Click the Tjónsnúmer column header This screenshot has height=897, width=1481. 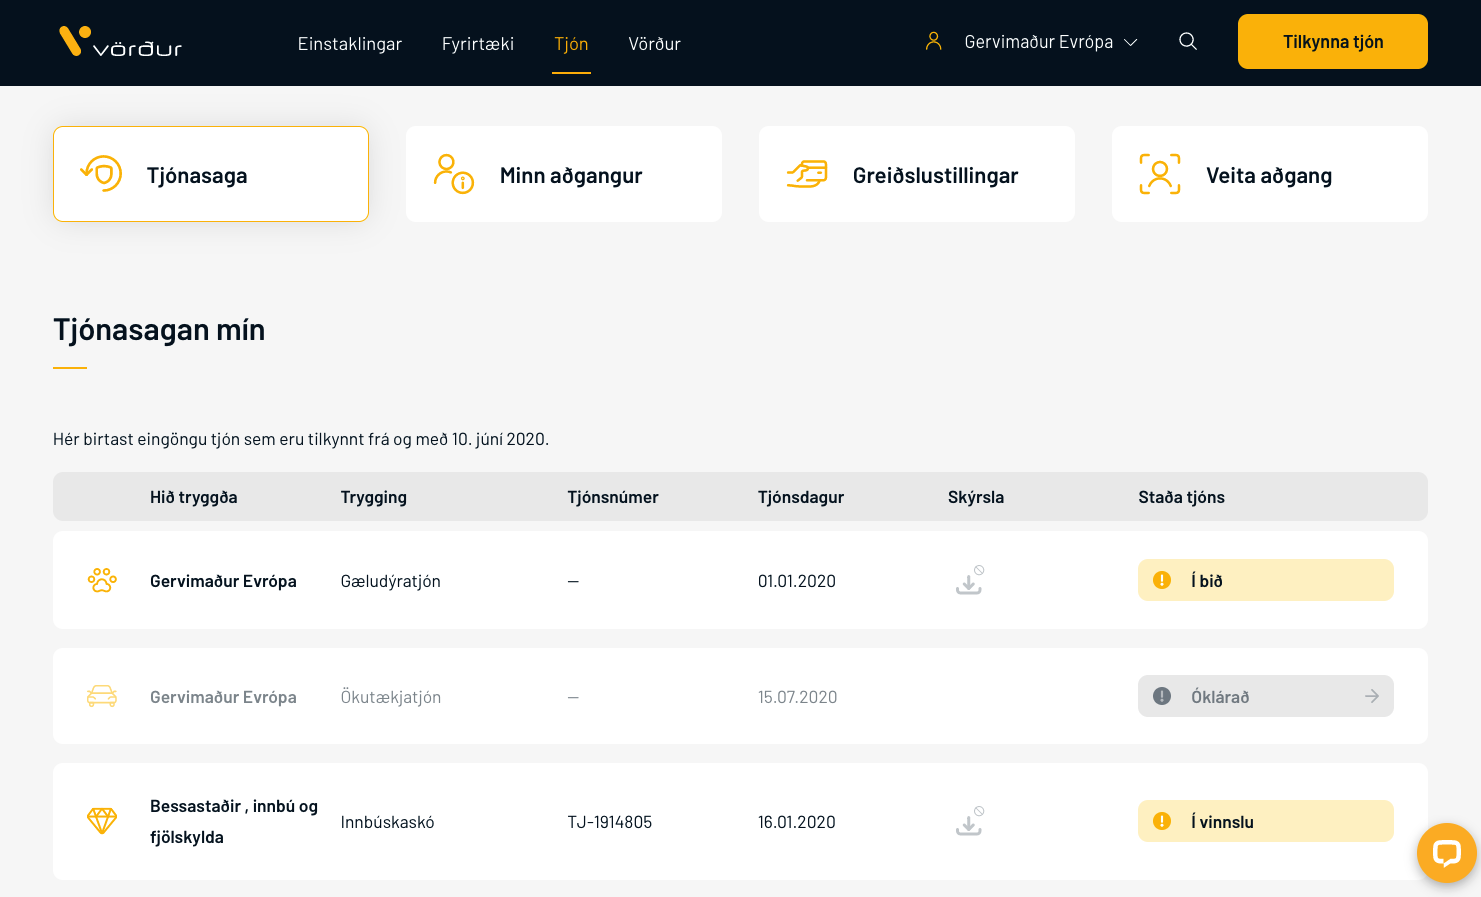(x=613, y=497)
